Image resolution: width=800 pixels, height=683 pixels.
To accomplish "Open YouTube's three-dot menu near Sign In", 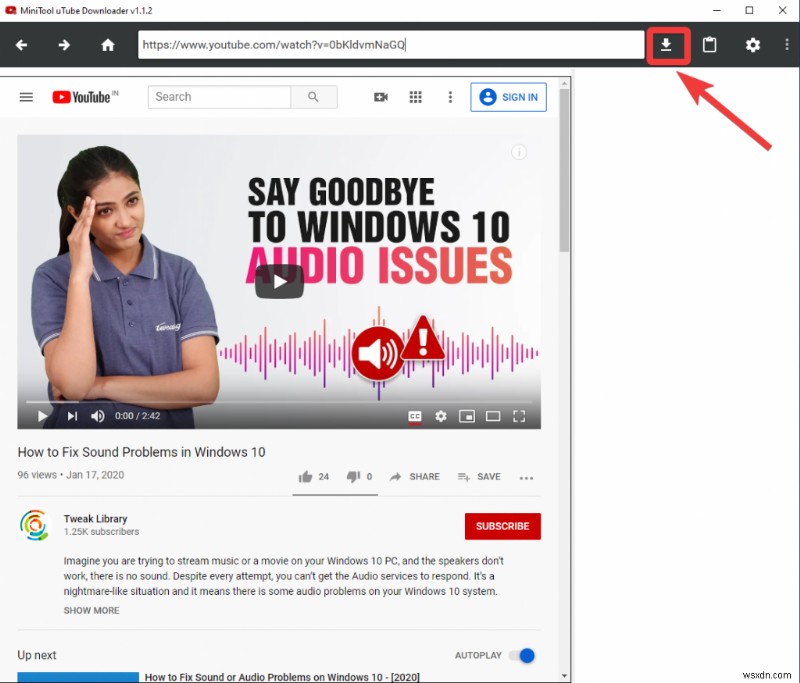I will 450,97.
